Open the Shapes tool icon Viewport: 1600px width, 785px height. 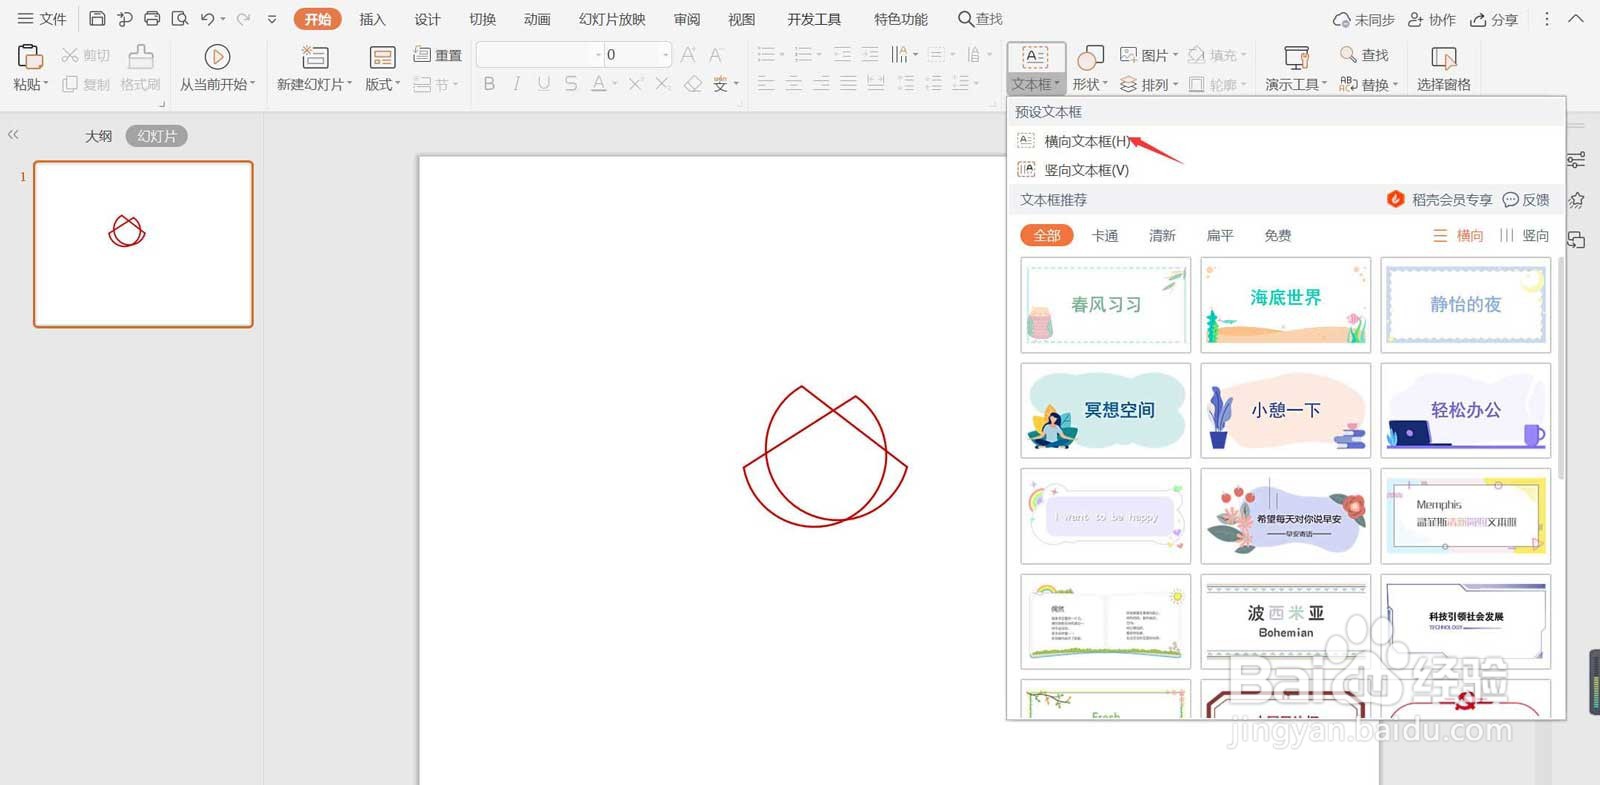click(1090, 57)
